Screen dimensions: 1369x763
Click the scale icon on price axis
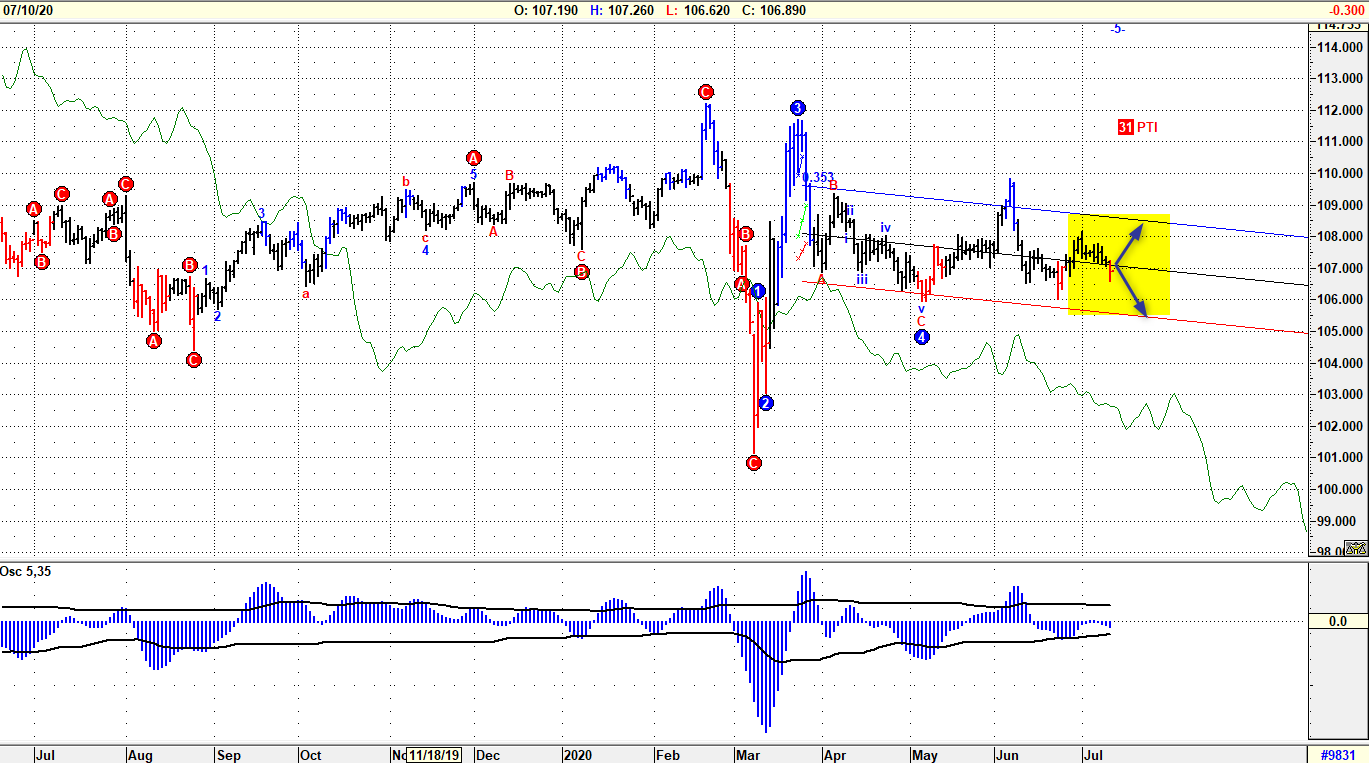(1355, 548)
